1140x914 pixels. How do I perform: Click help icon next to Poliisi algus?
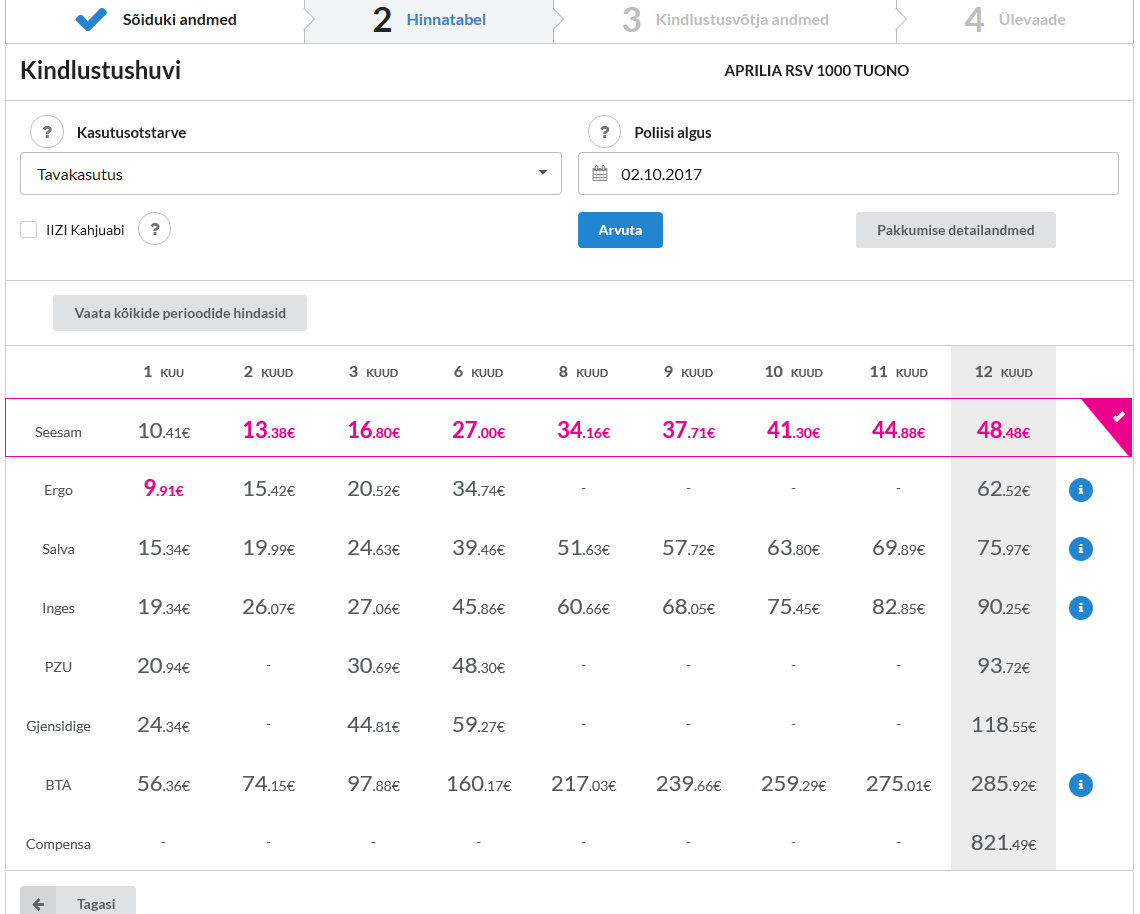pos(604,132)
